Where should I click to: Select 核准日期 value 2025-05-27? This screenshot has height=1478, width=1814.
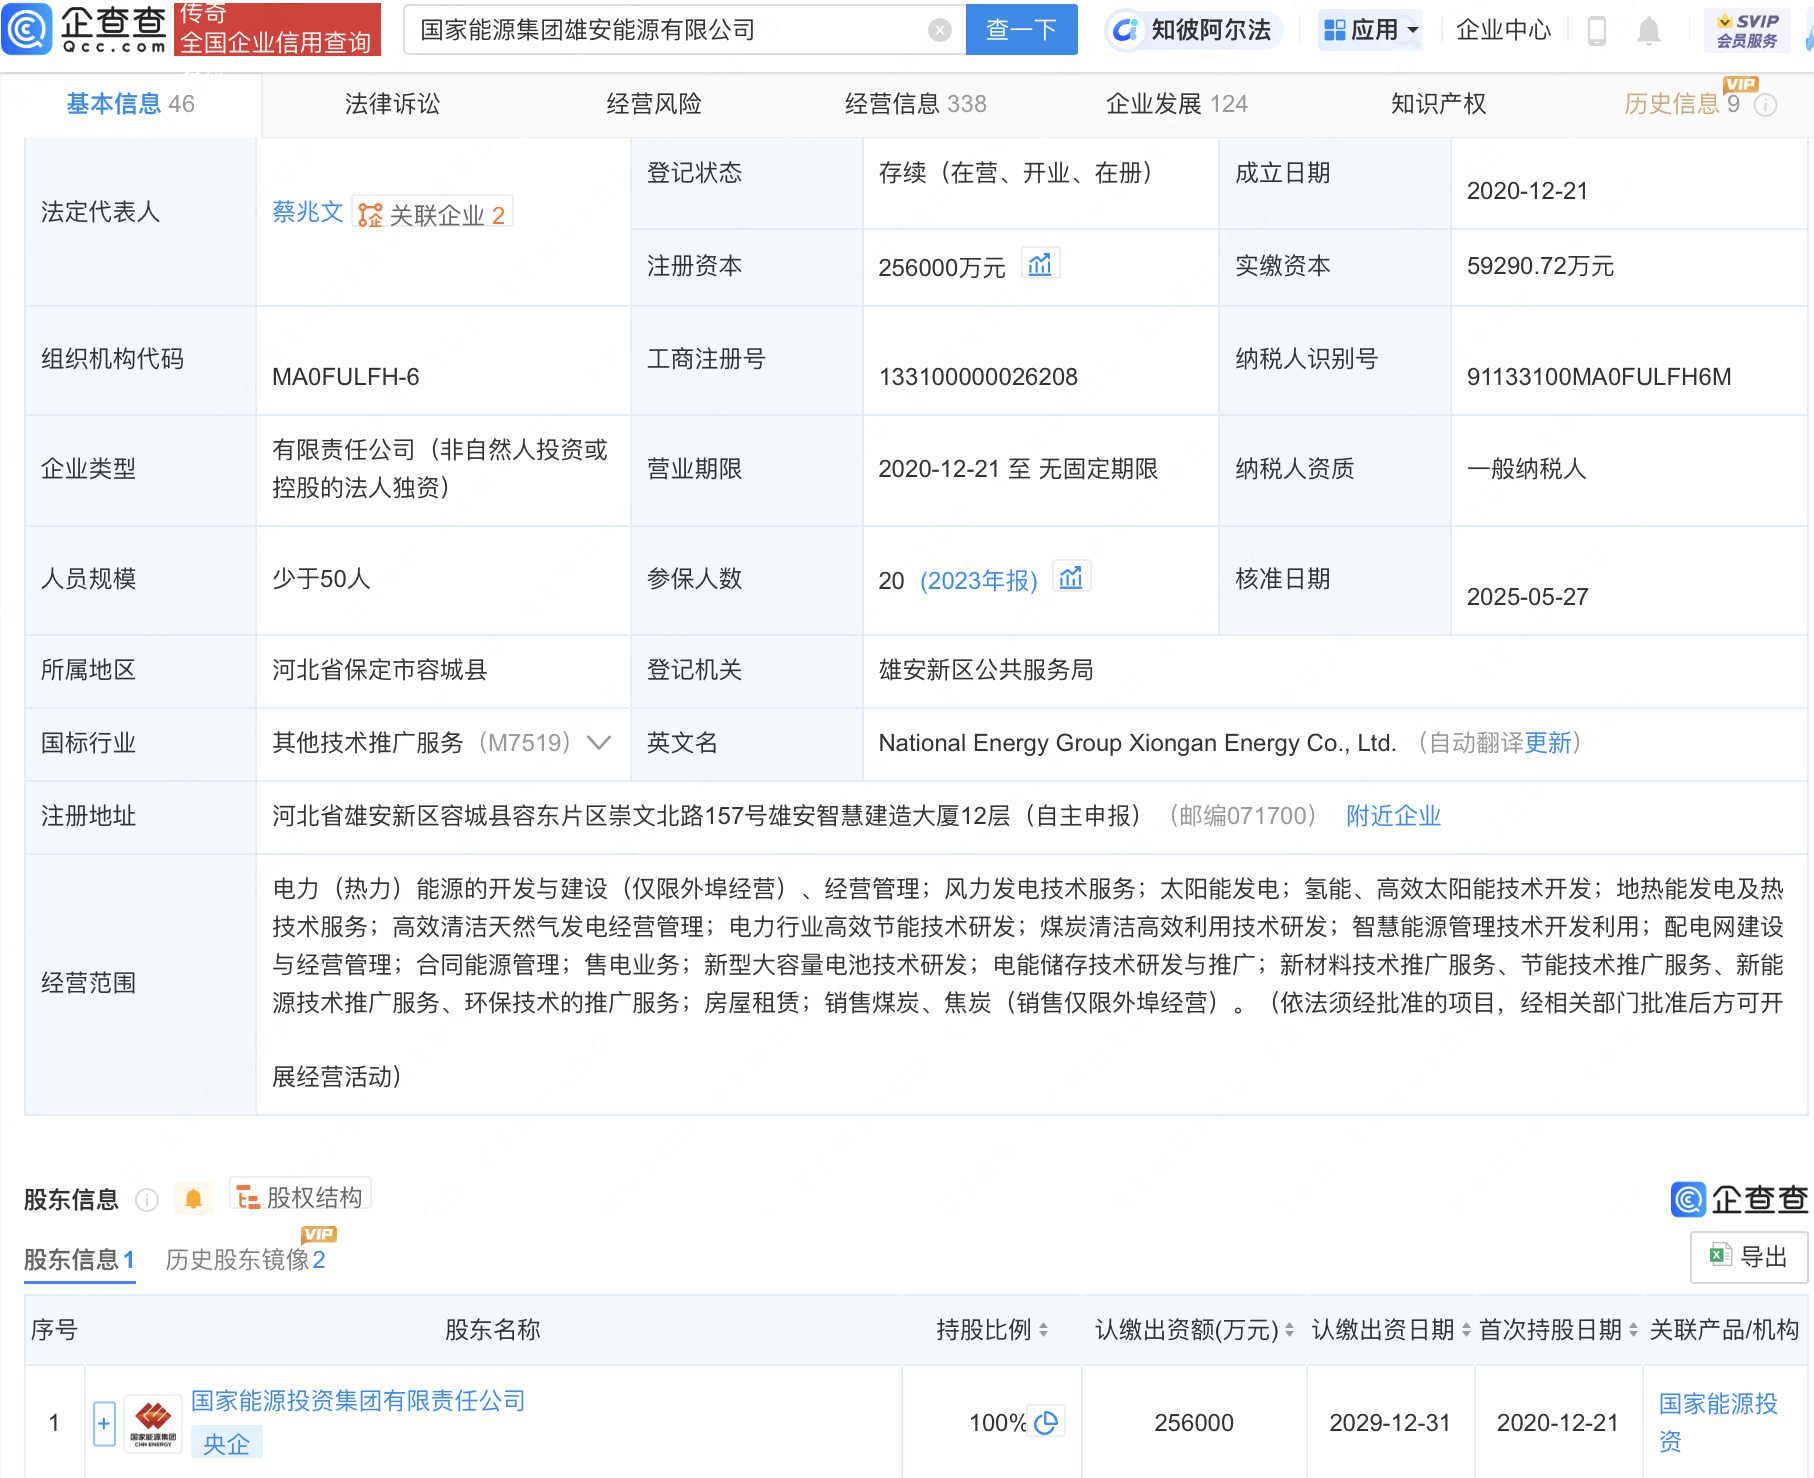[x=1527, y=597]
